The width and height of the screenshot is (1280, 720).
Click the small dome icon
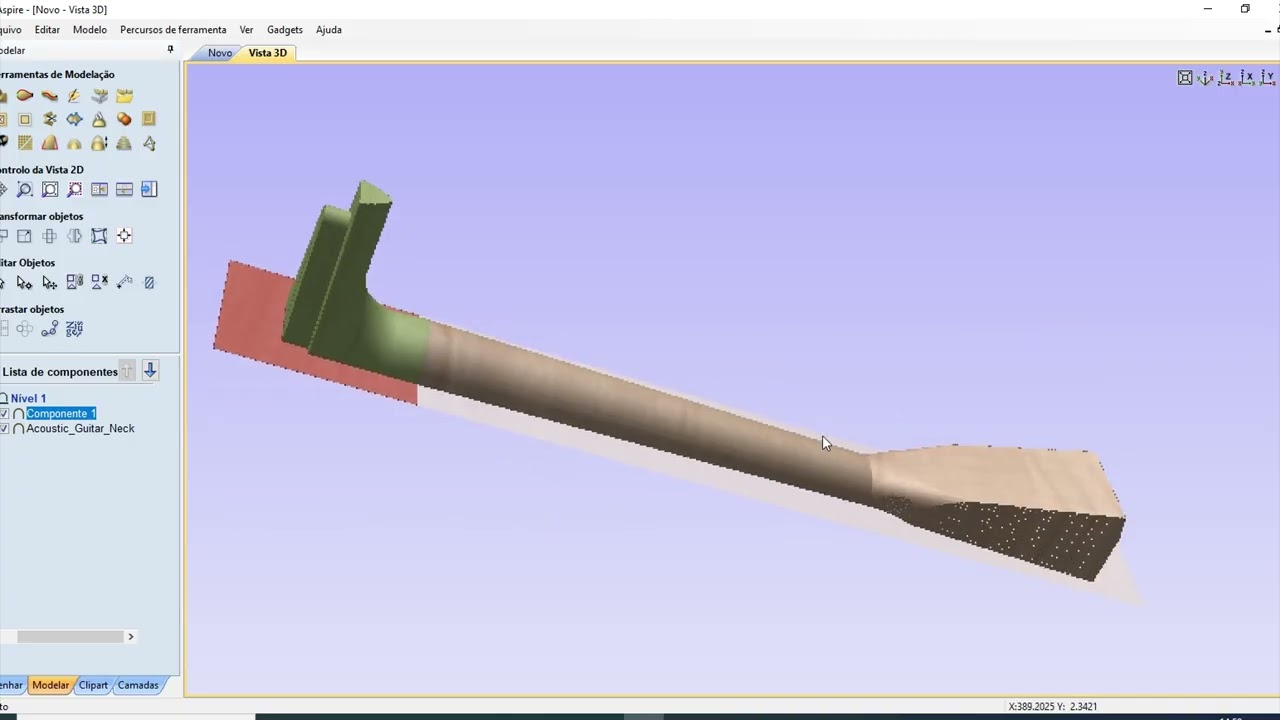click(x=74, y=143)
